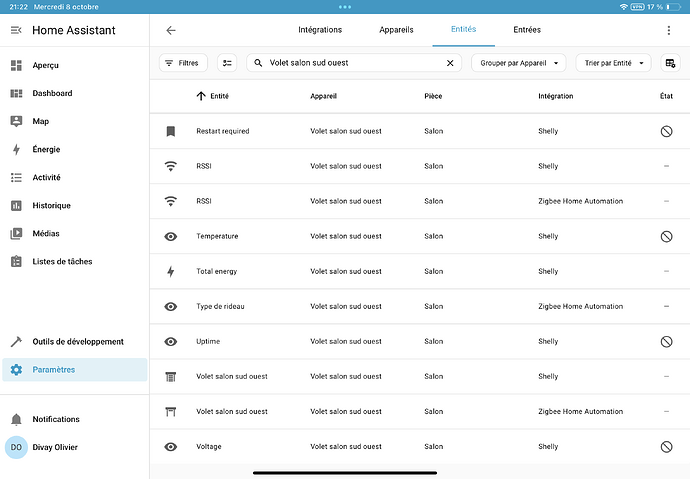Click the Temperature row eye icon

pos(171,236)
